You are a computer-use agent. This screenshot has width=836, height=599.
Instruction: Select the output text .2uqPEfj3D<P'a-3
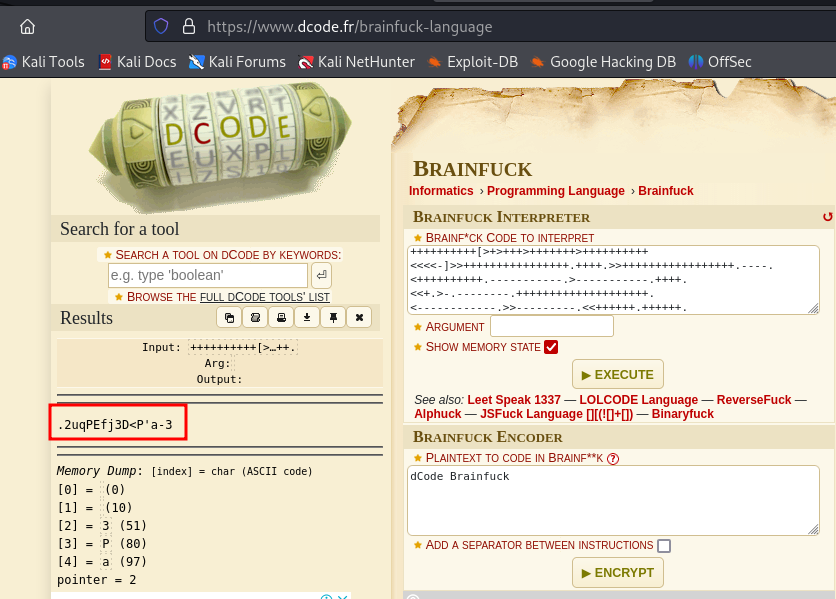click(115, 425)
